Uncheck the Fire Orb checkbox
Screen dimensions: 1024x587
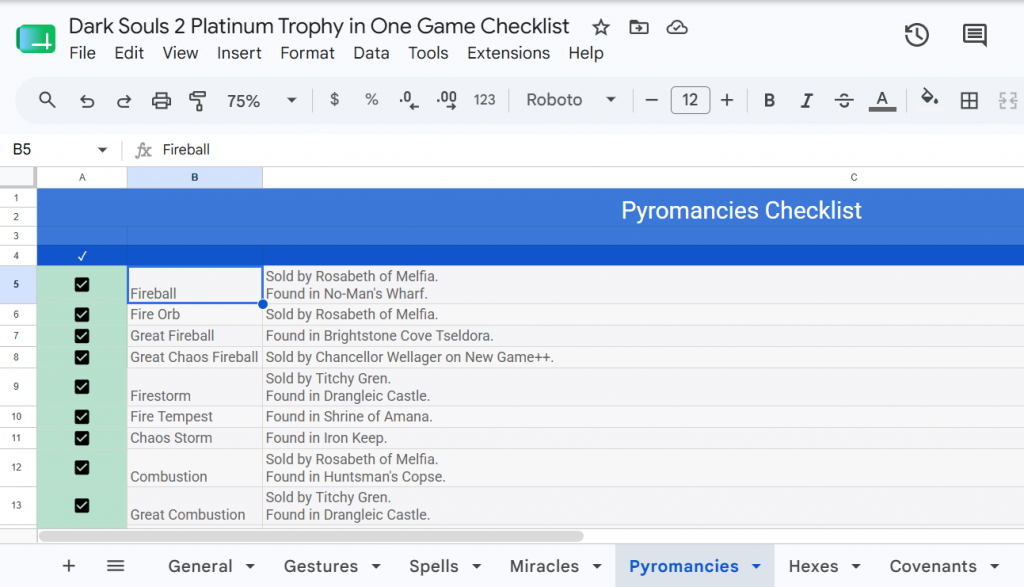(x=82, y=315)
